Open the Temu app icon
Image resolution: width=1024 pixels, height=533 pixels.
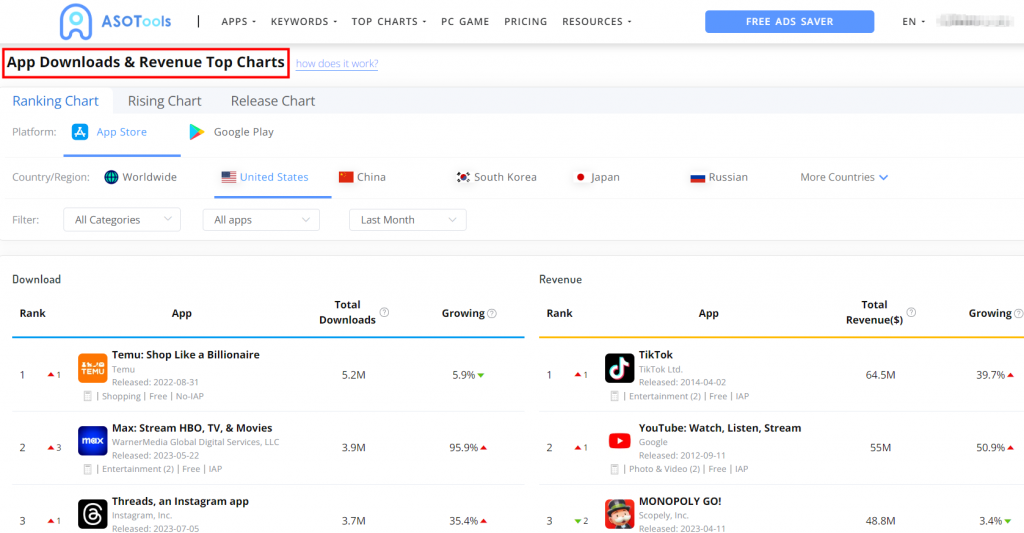(x=92, y=368)
